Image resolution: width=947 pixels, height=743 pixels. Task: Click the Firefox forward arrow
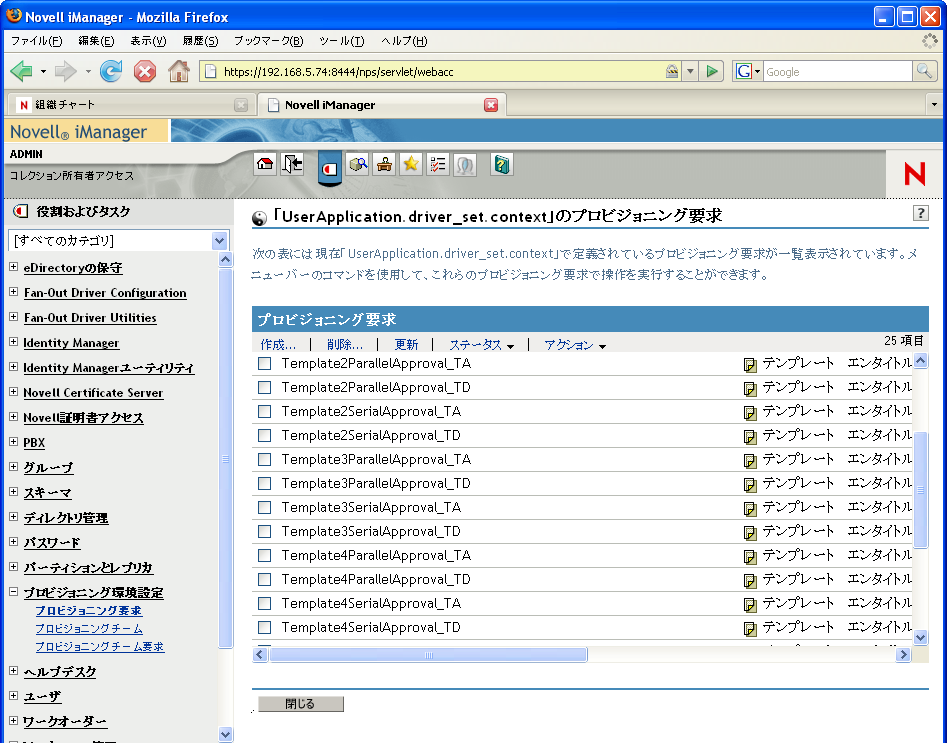pos(65,71)
